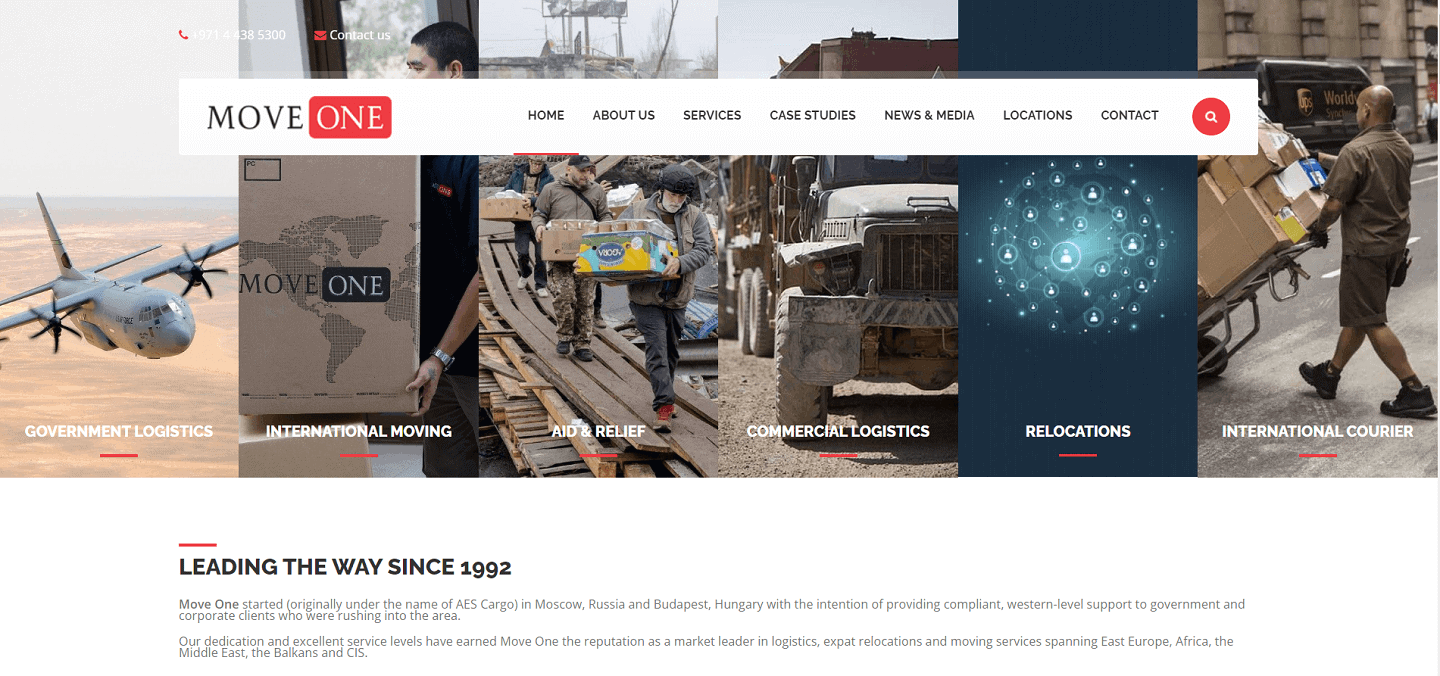Open the Home menu item
1440x676 pixels.
(x=546, y=115)
